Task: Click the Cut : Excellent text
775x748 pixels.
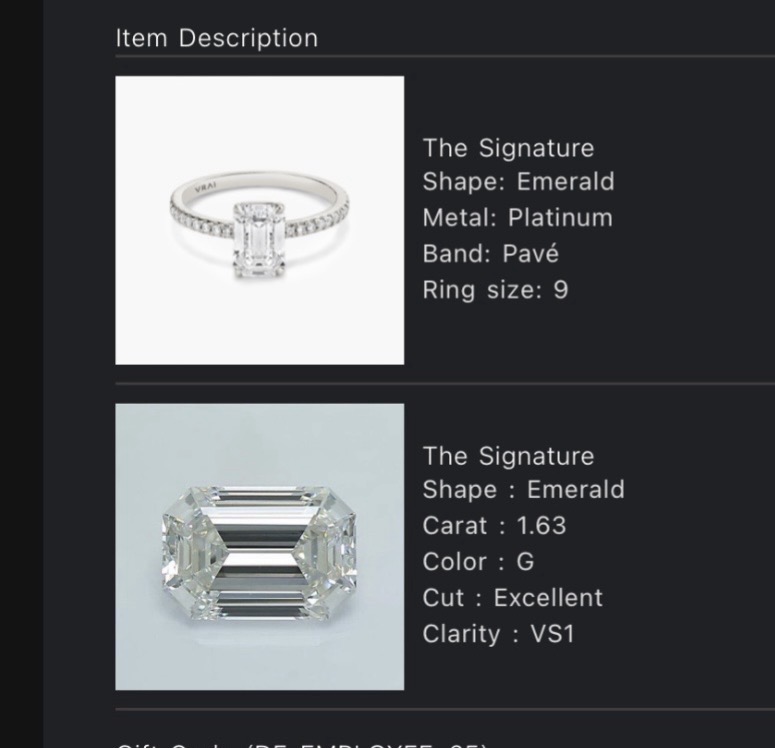Action: point(512,598)
